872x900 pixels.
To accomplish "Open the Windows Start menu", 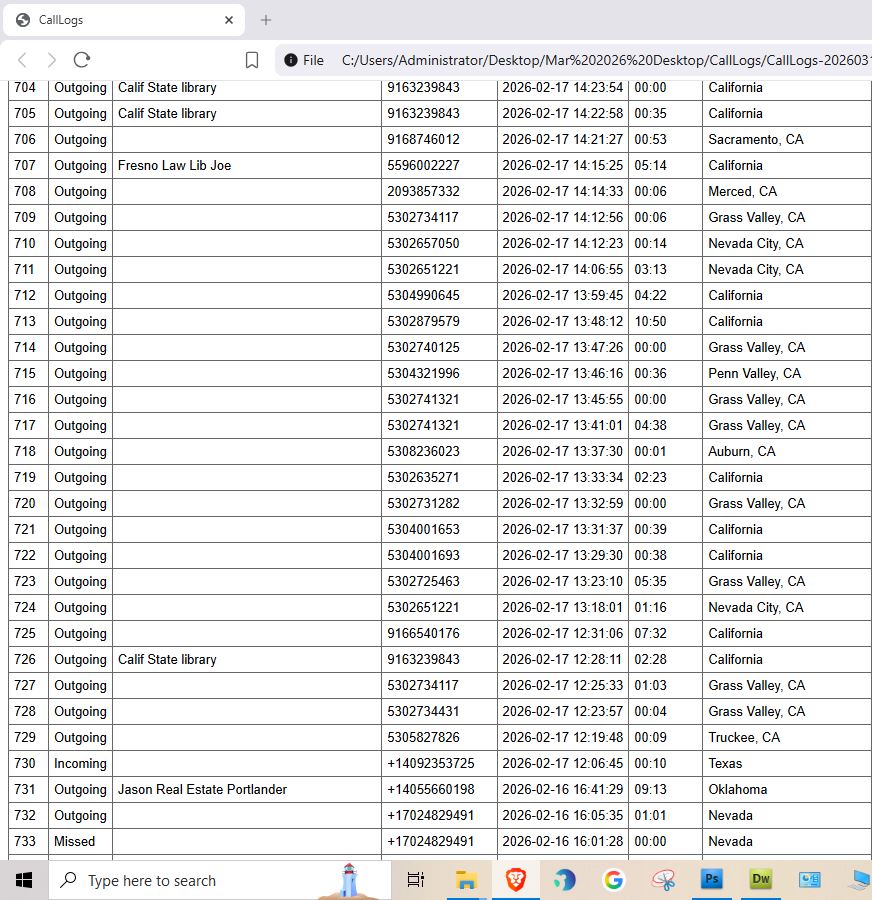I will [24, 880].
